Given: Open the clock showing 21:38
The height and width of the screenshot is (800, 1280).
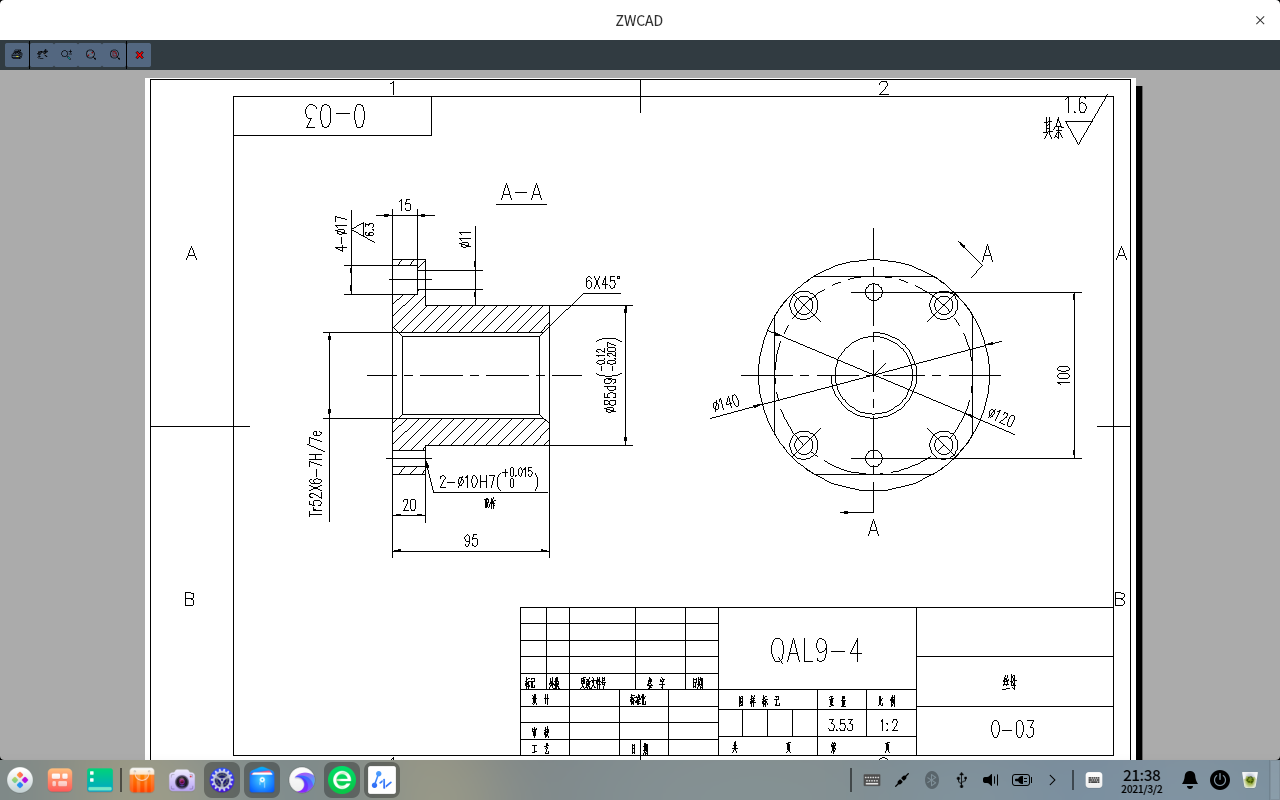Looking at the screenshot, I should point(1142,780).
